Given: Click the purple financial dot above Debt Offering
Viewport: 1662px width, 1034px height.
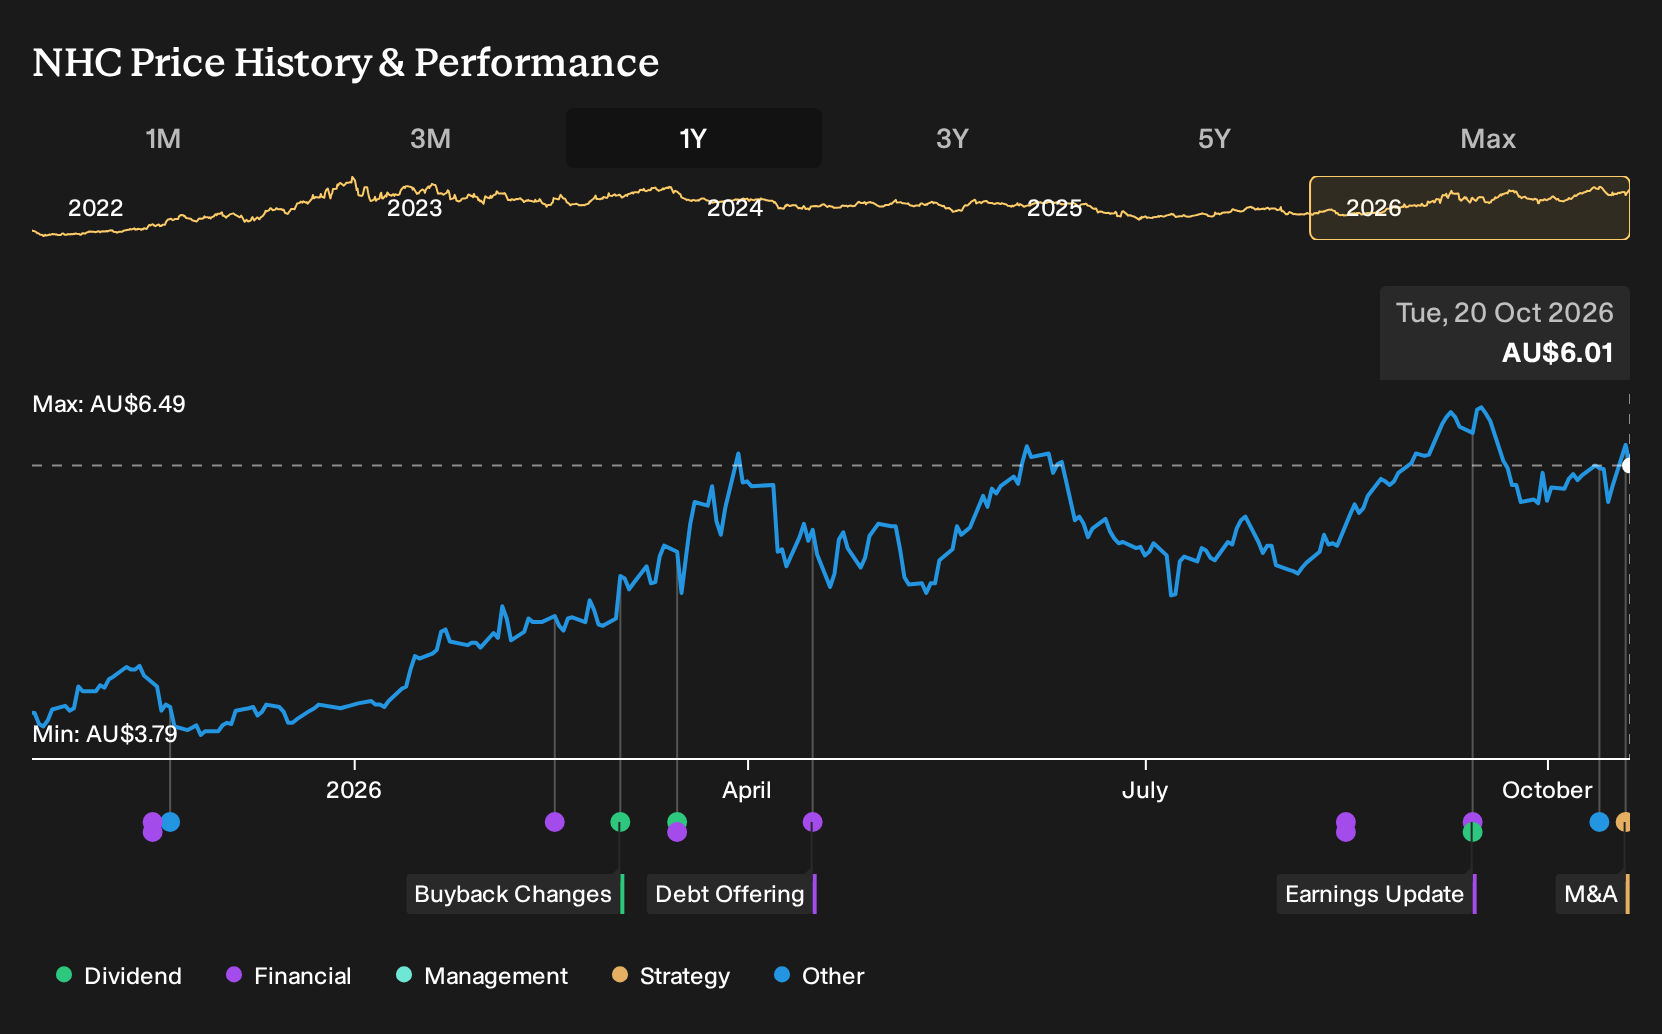Looking at the screenshot, I should (812, 822).
